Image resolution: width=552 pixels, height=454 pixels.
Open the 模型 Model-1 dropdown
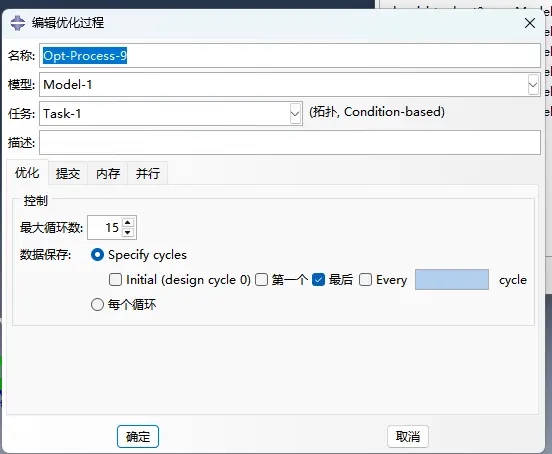coord(533,85)
